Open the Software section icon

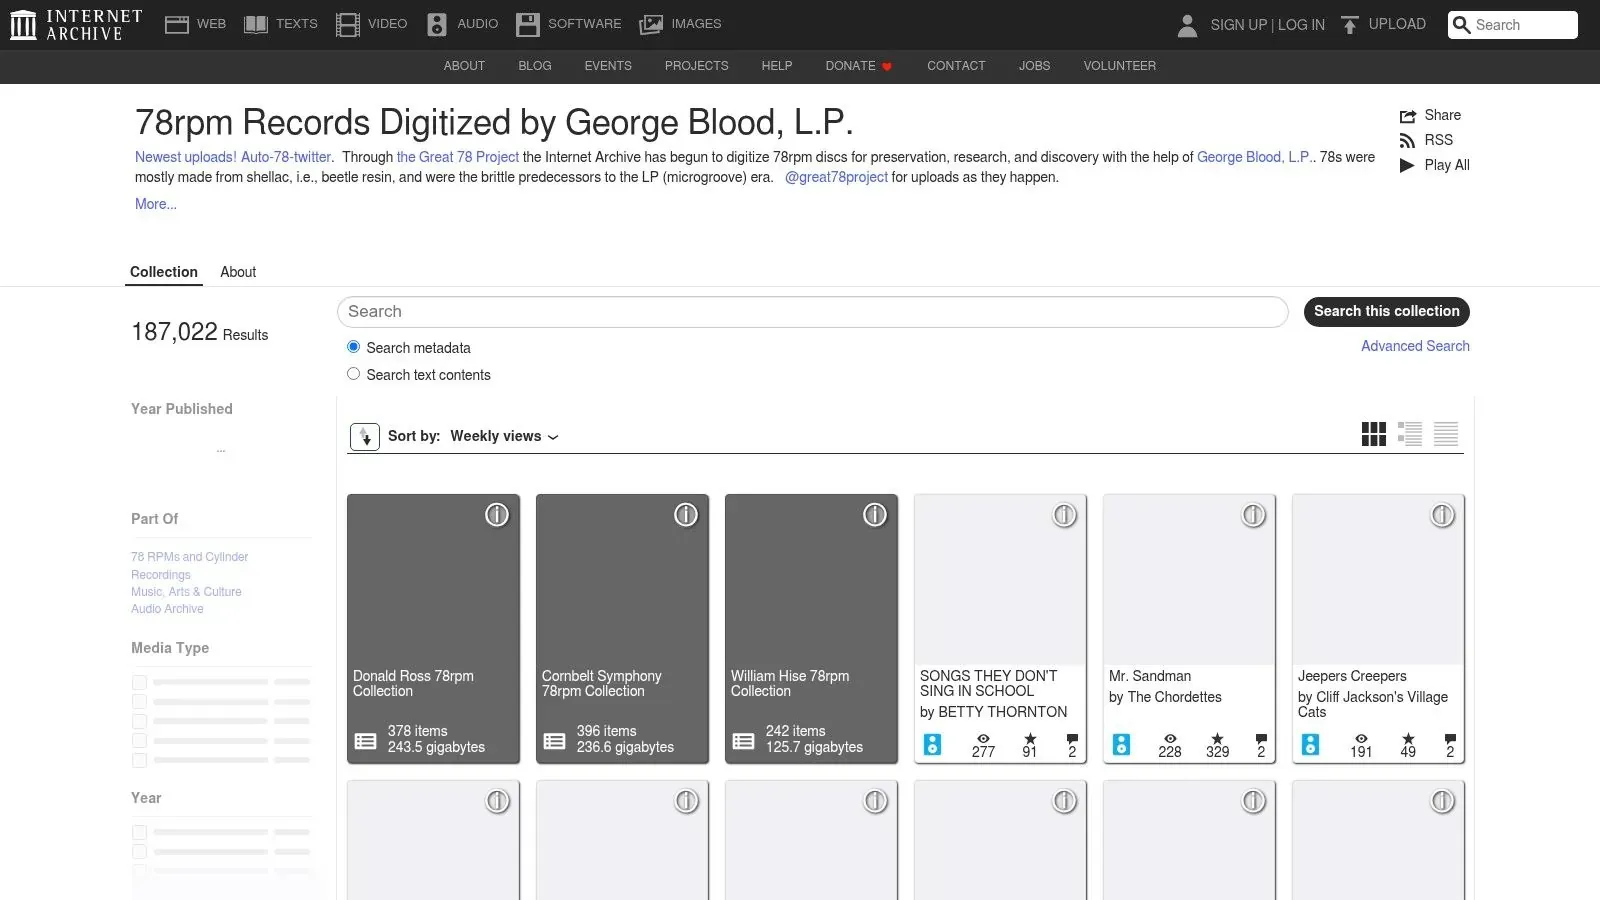pyautogui.click(x=528, y=25)
